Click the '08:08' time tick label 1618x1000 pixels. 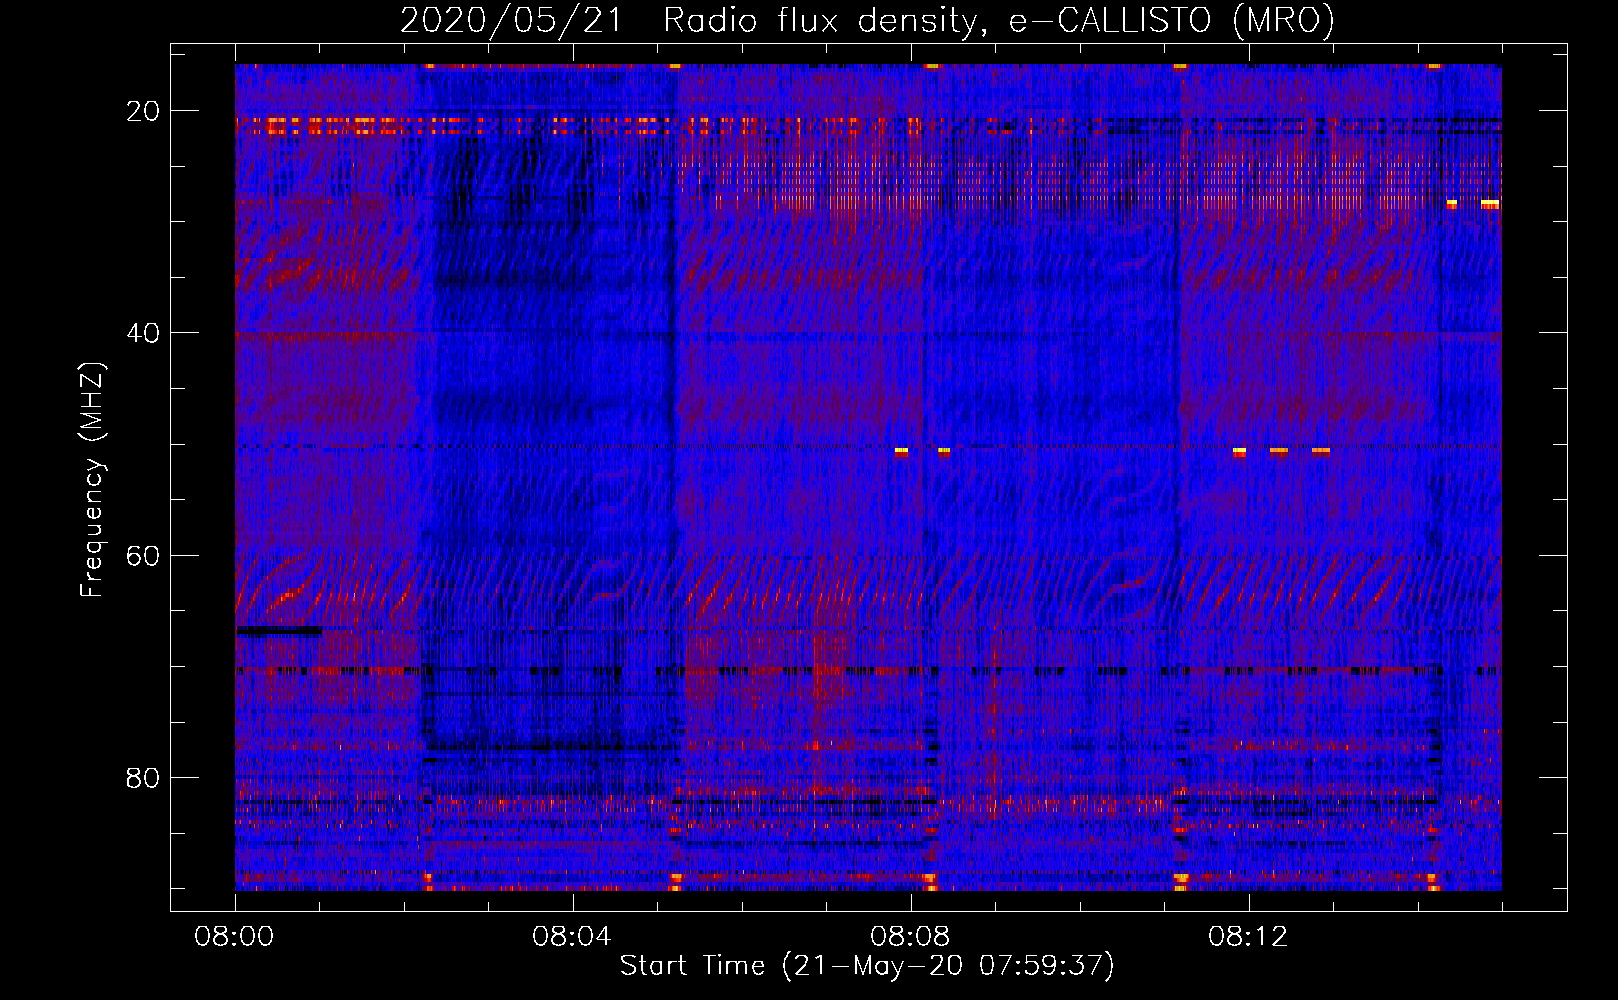911,938
